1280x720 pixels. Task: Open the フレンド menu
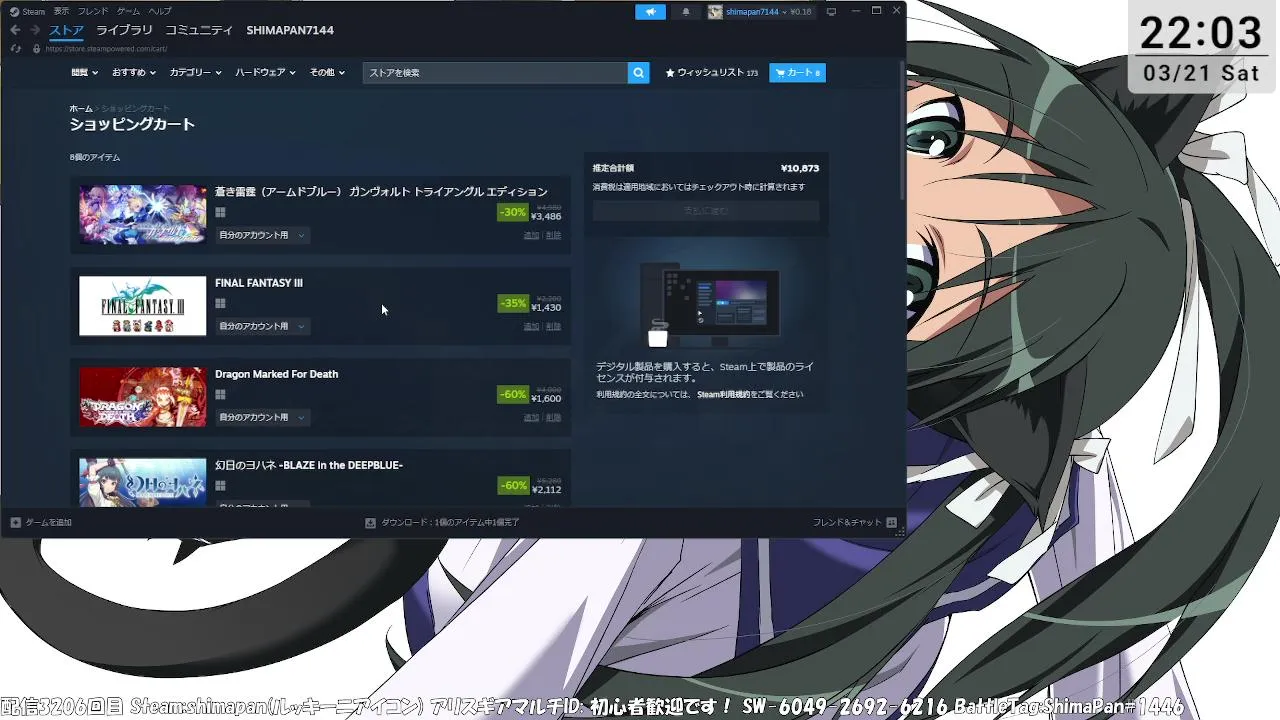[93, 12]
